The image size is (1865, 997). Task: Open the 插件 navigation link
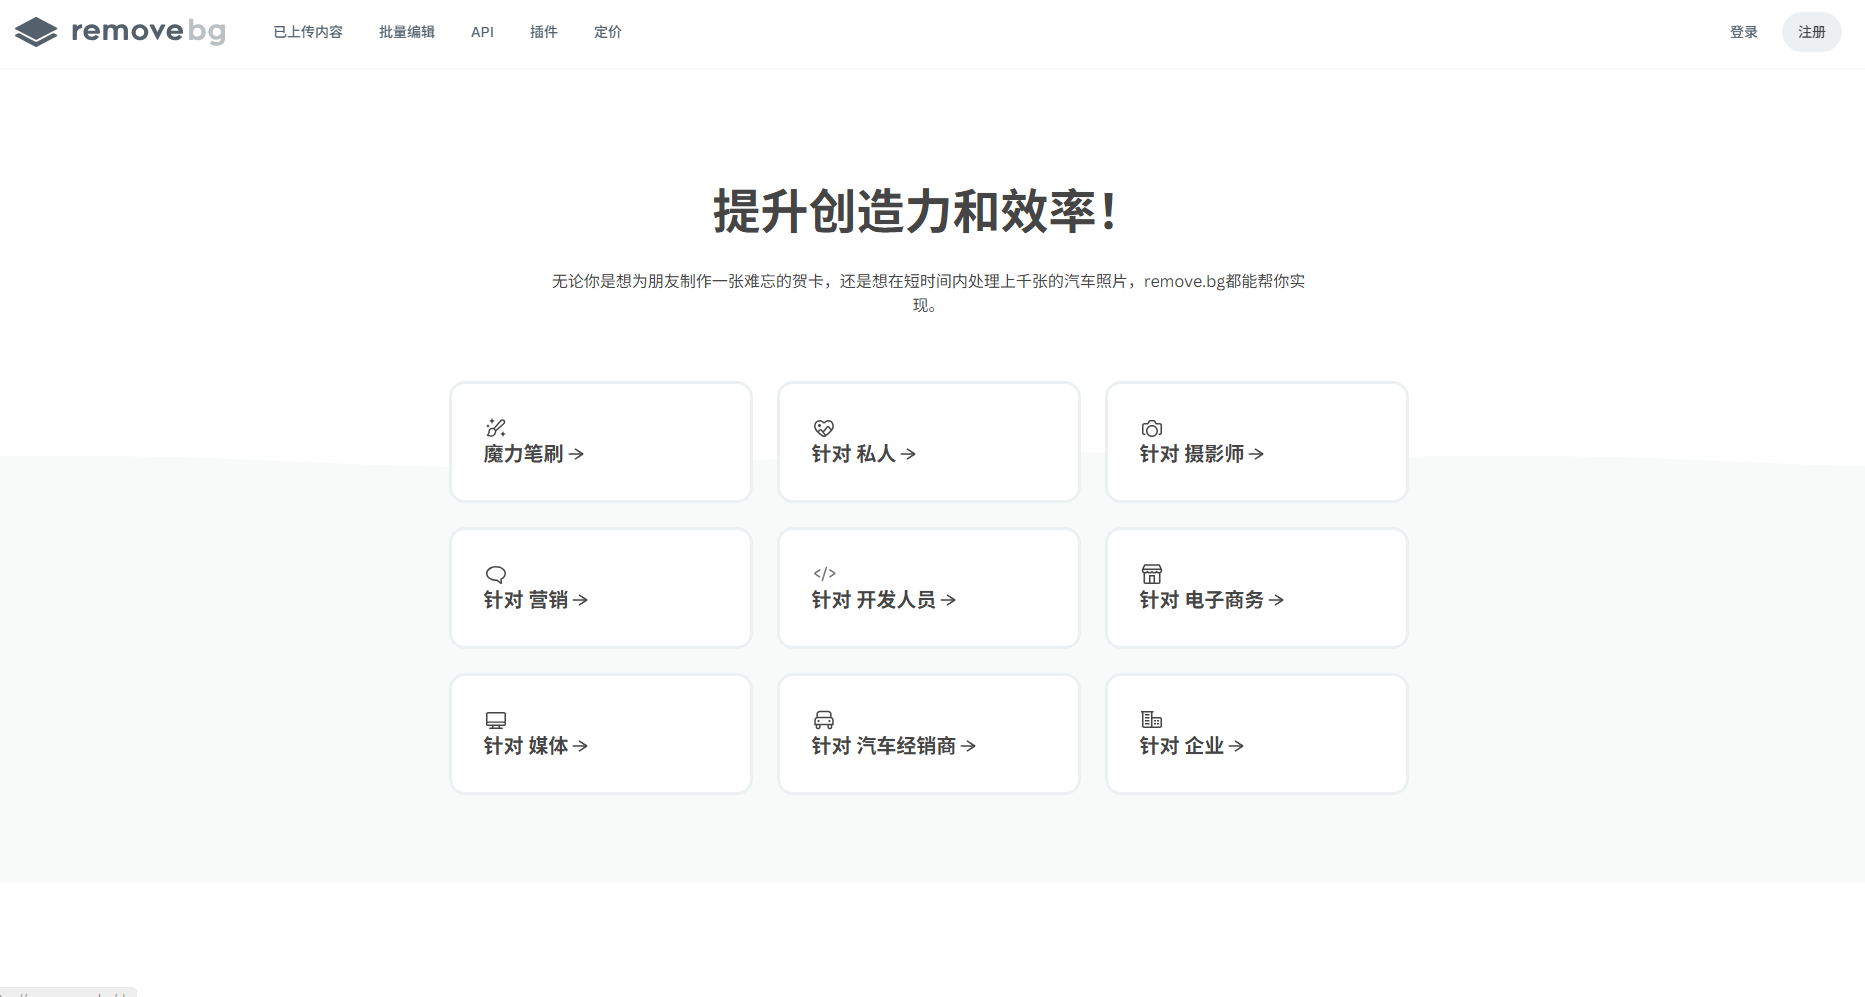tap(544, 32)
